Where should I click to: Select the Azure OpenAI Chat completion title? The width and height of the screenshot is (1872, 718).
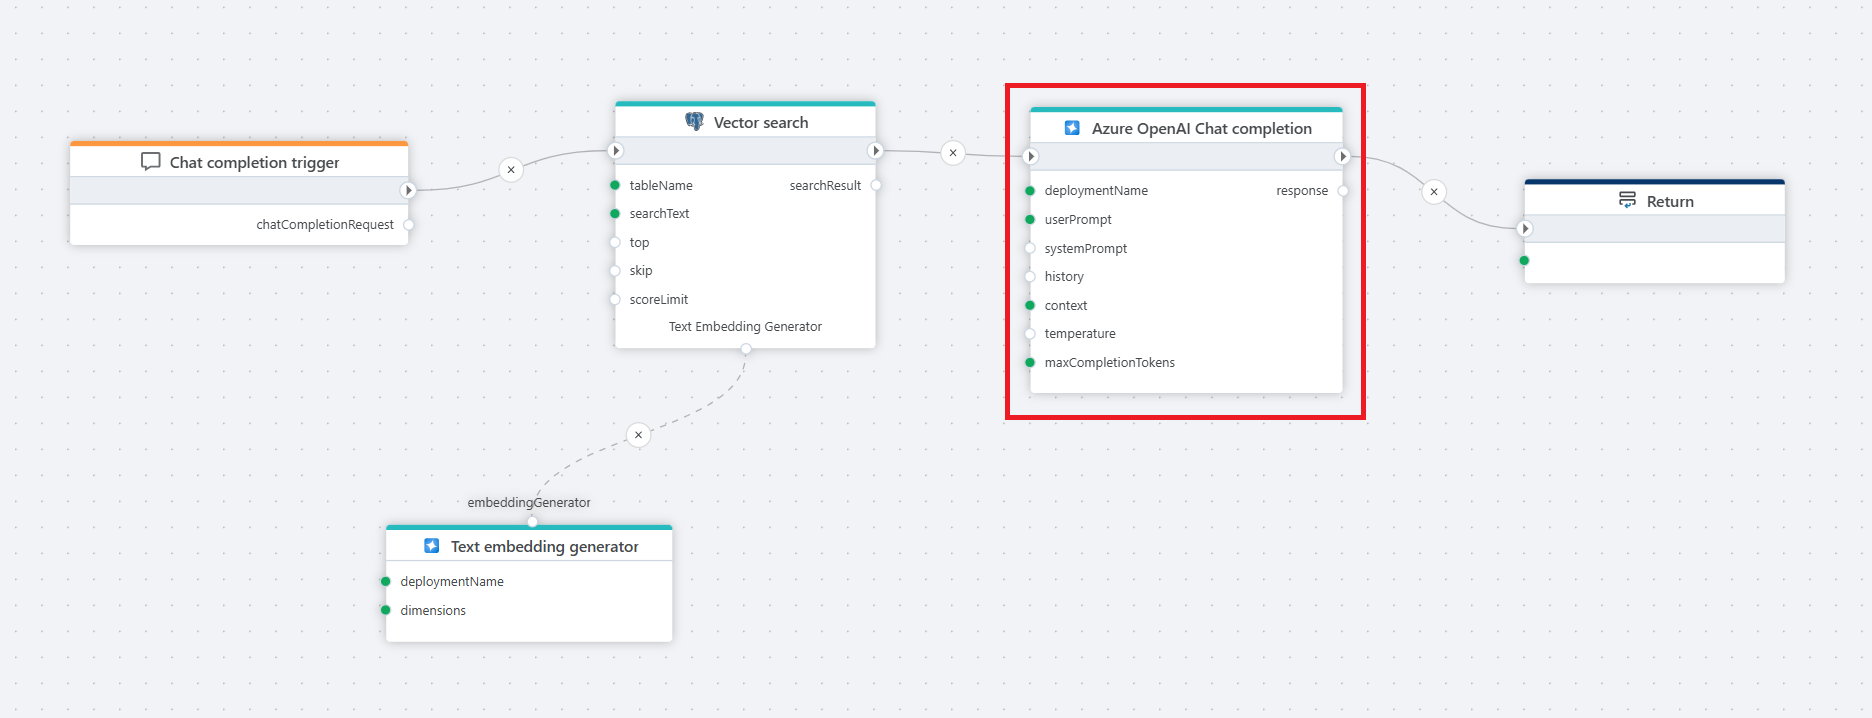(1201, 128)
